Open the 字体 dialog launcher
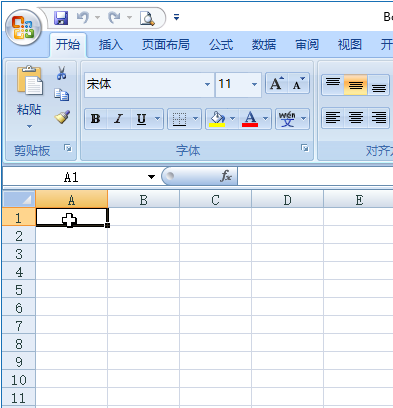The width and height of the screenshot is (393, 408). pyautogui.click(x=305, y=148)
